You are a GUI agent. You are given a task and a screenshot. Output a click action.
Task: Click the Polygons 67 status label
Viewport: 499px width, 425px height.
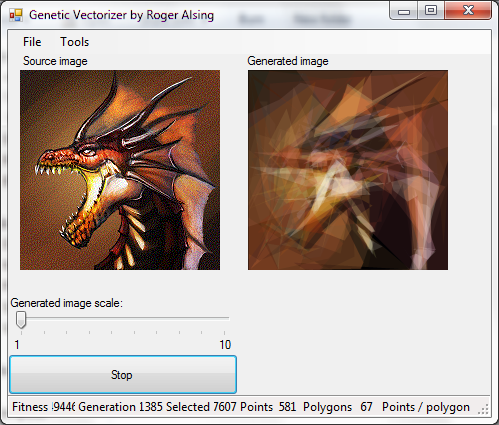(x=337, y=407)
